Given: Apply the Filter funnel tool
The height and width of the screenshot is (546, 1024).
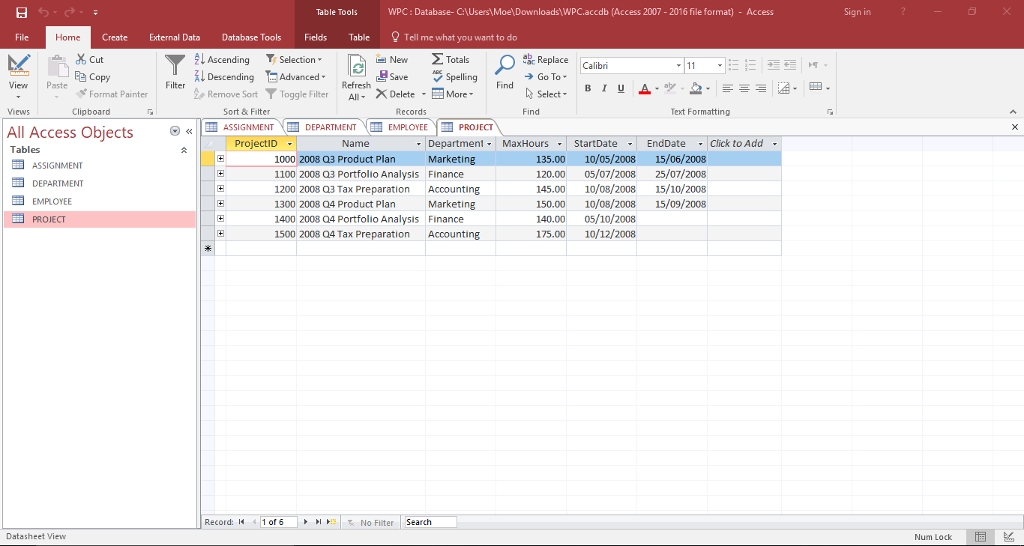Looking at the screenshot, I should (175, 72).
